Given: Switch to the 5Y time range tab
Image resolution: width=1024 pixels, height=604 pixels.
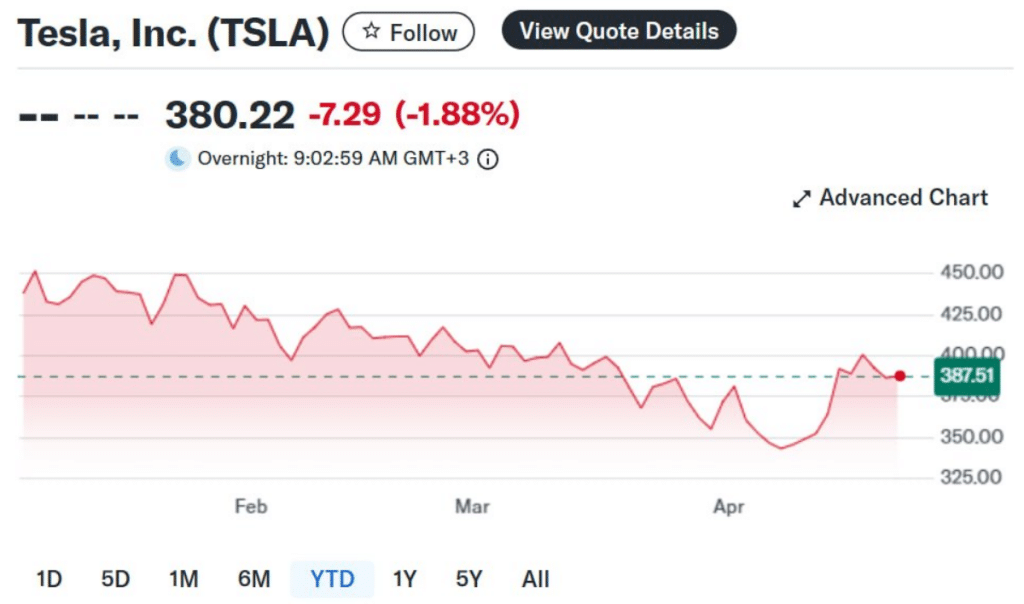Looking at the screenshot, I should point(467,578).
